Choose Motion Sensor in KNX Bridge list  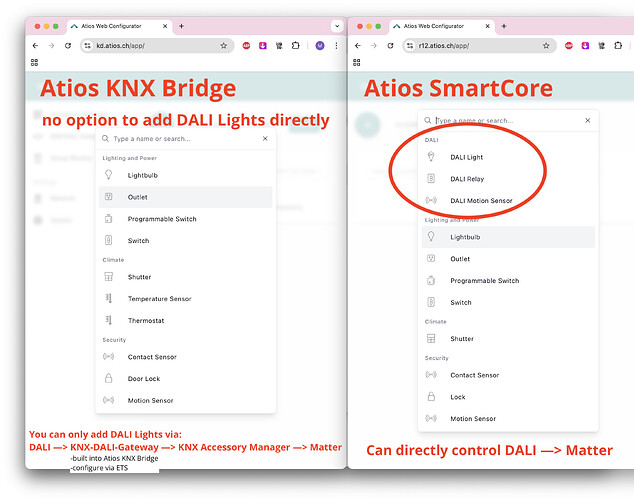click(x=186, y=401)
